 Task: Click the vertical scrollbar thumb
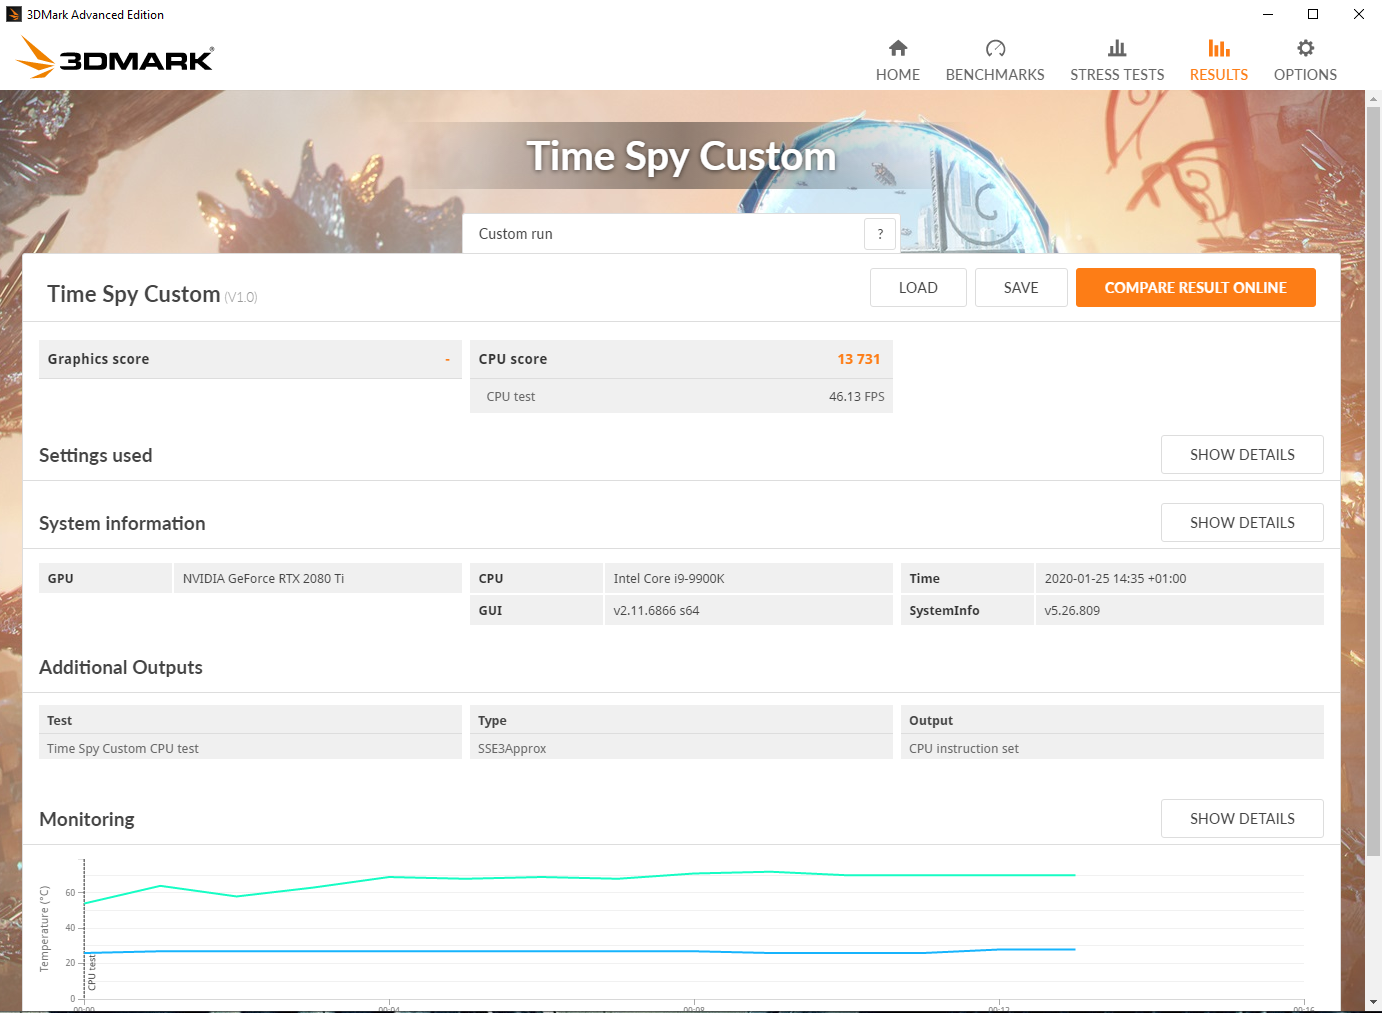(x=1373, y=480)
